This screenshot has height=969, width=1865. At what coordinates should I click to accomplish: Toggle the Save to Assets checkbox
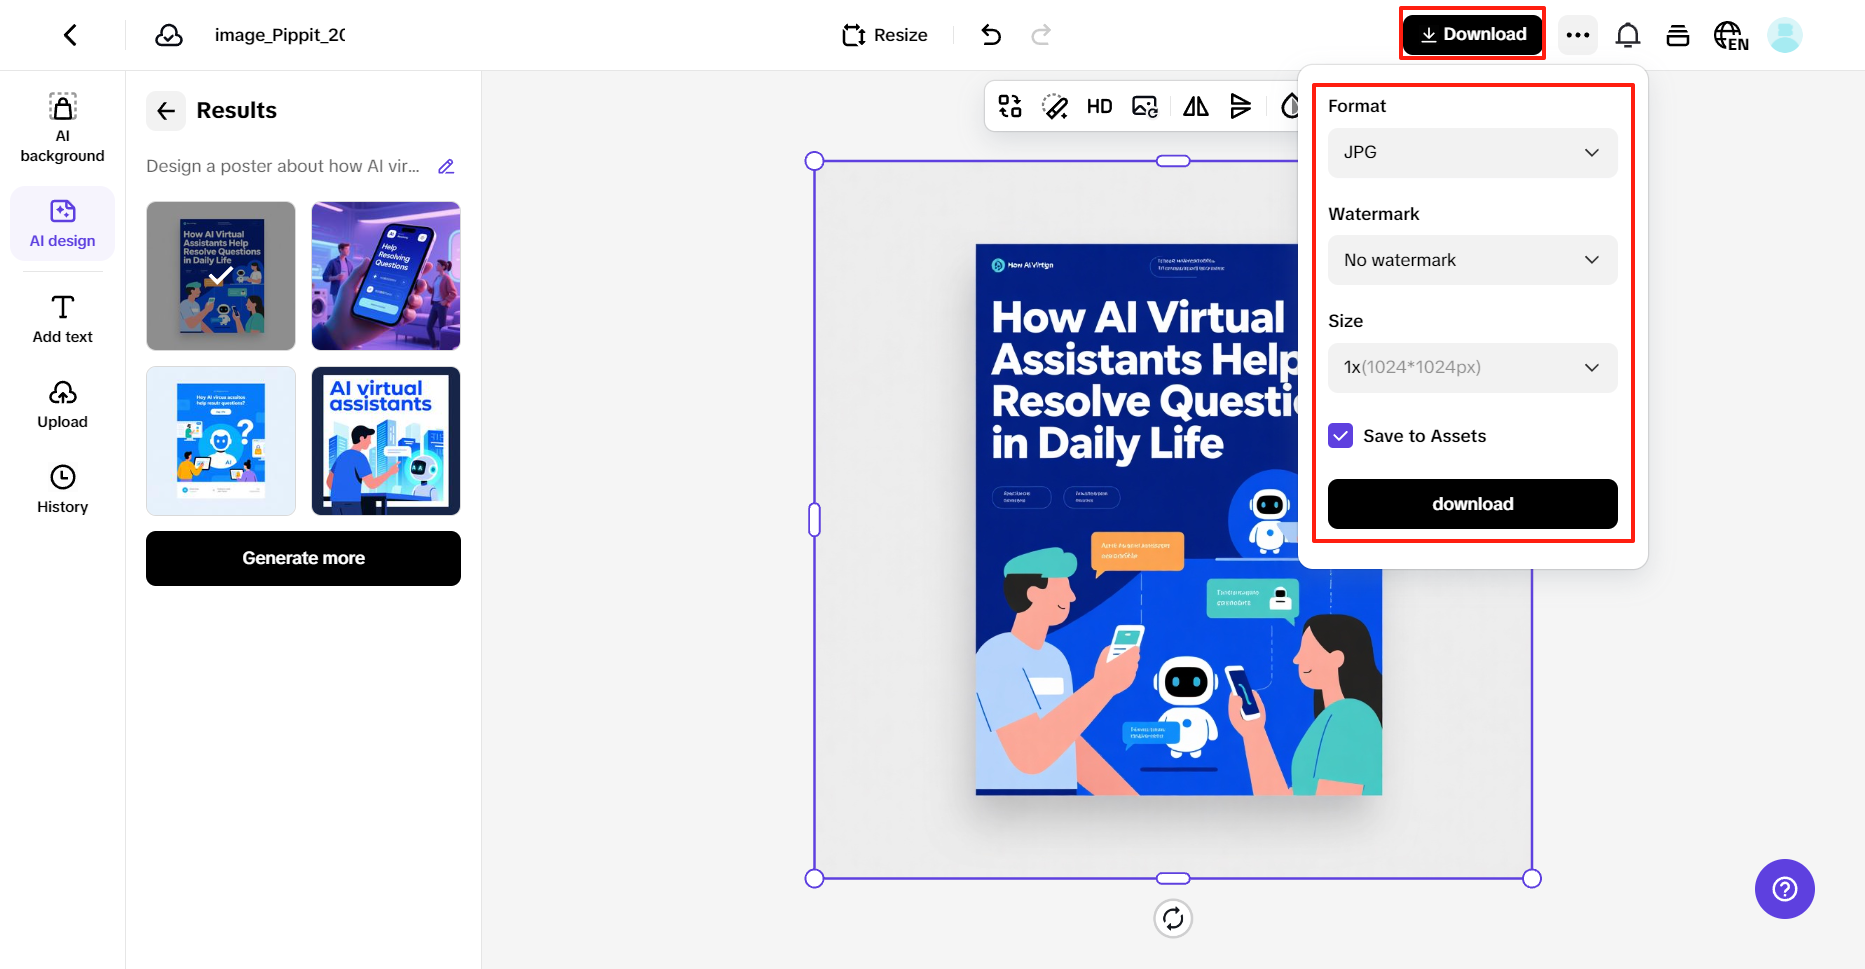pos(1340,436)
